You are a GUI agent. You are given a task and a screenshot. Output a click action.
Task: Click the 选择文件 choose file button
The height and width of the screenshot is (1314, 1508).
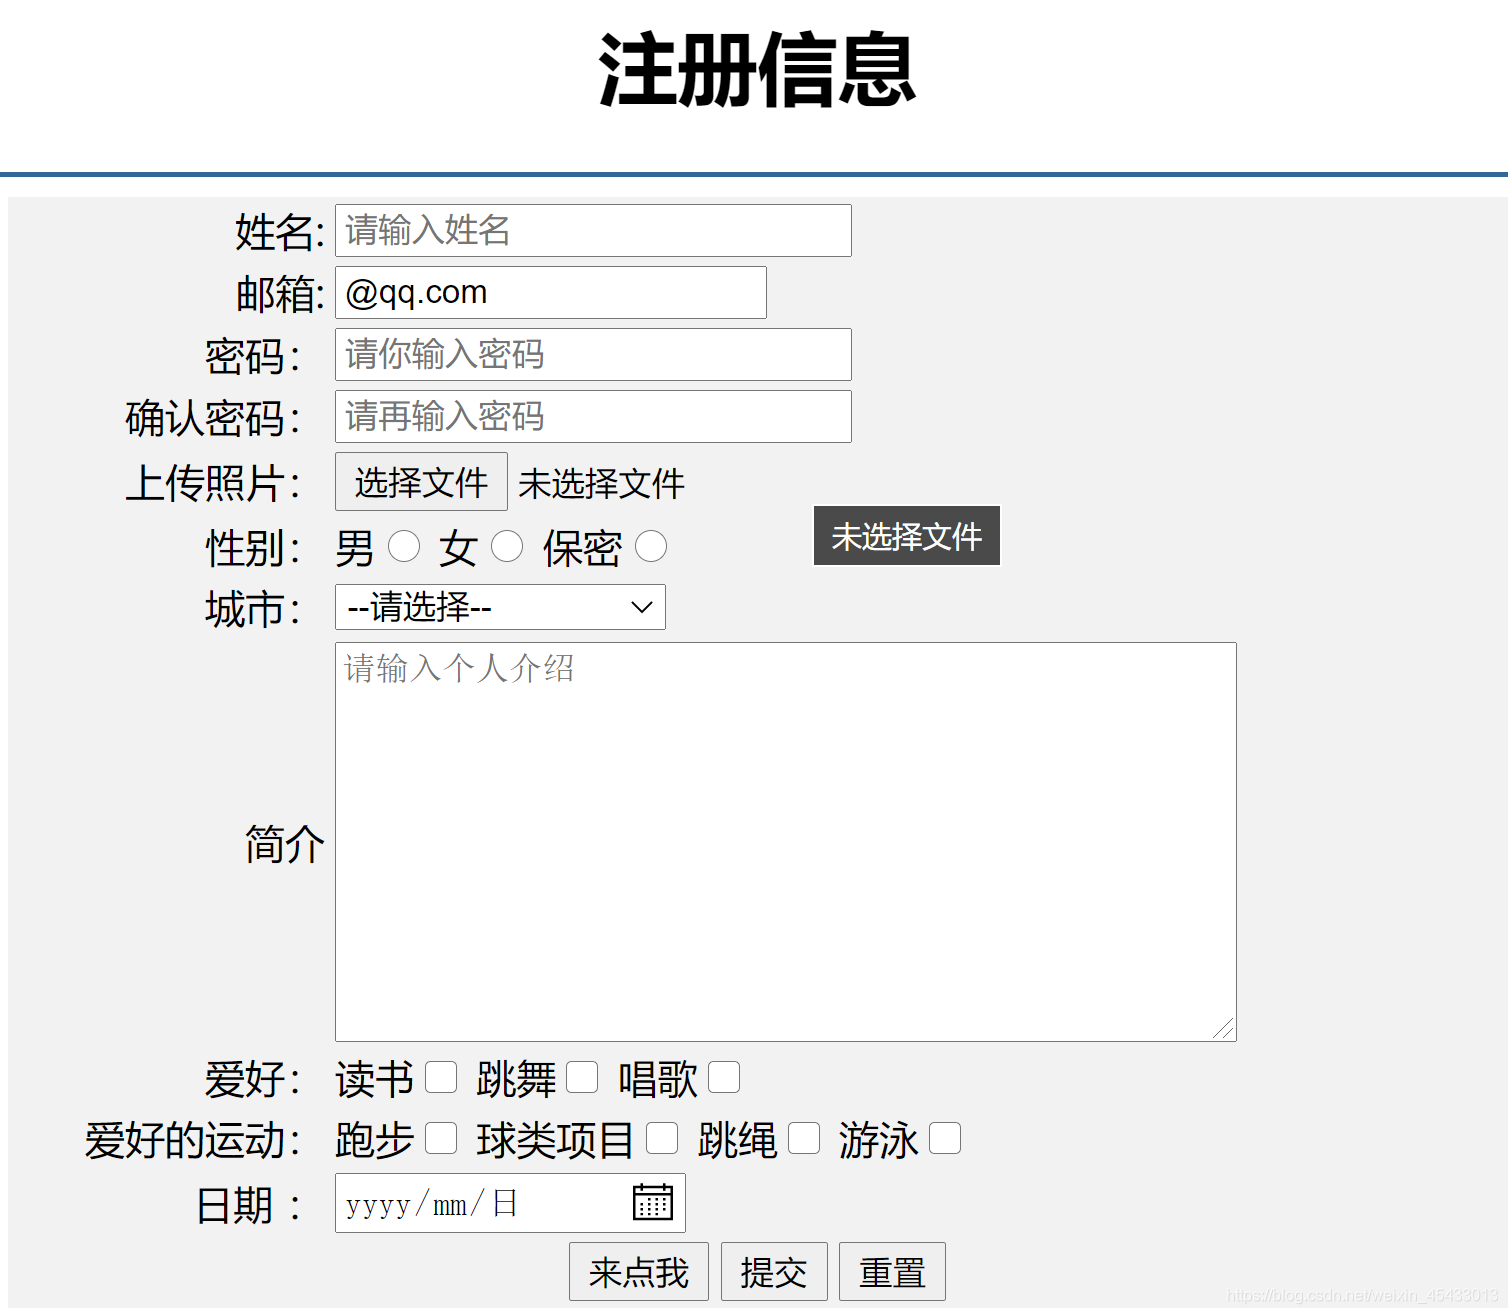coord(421,482)
